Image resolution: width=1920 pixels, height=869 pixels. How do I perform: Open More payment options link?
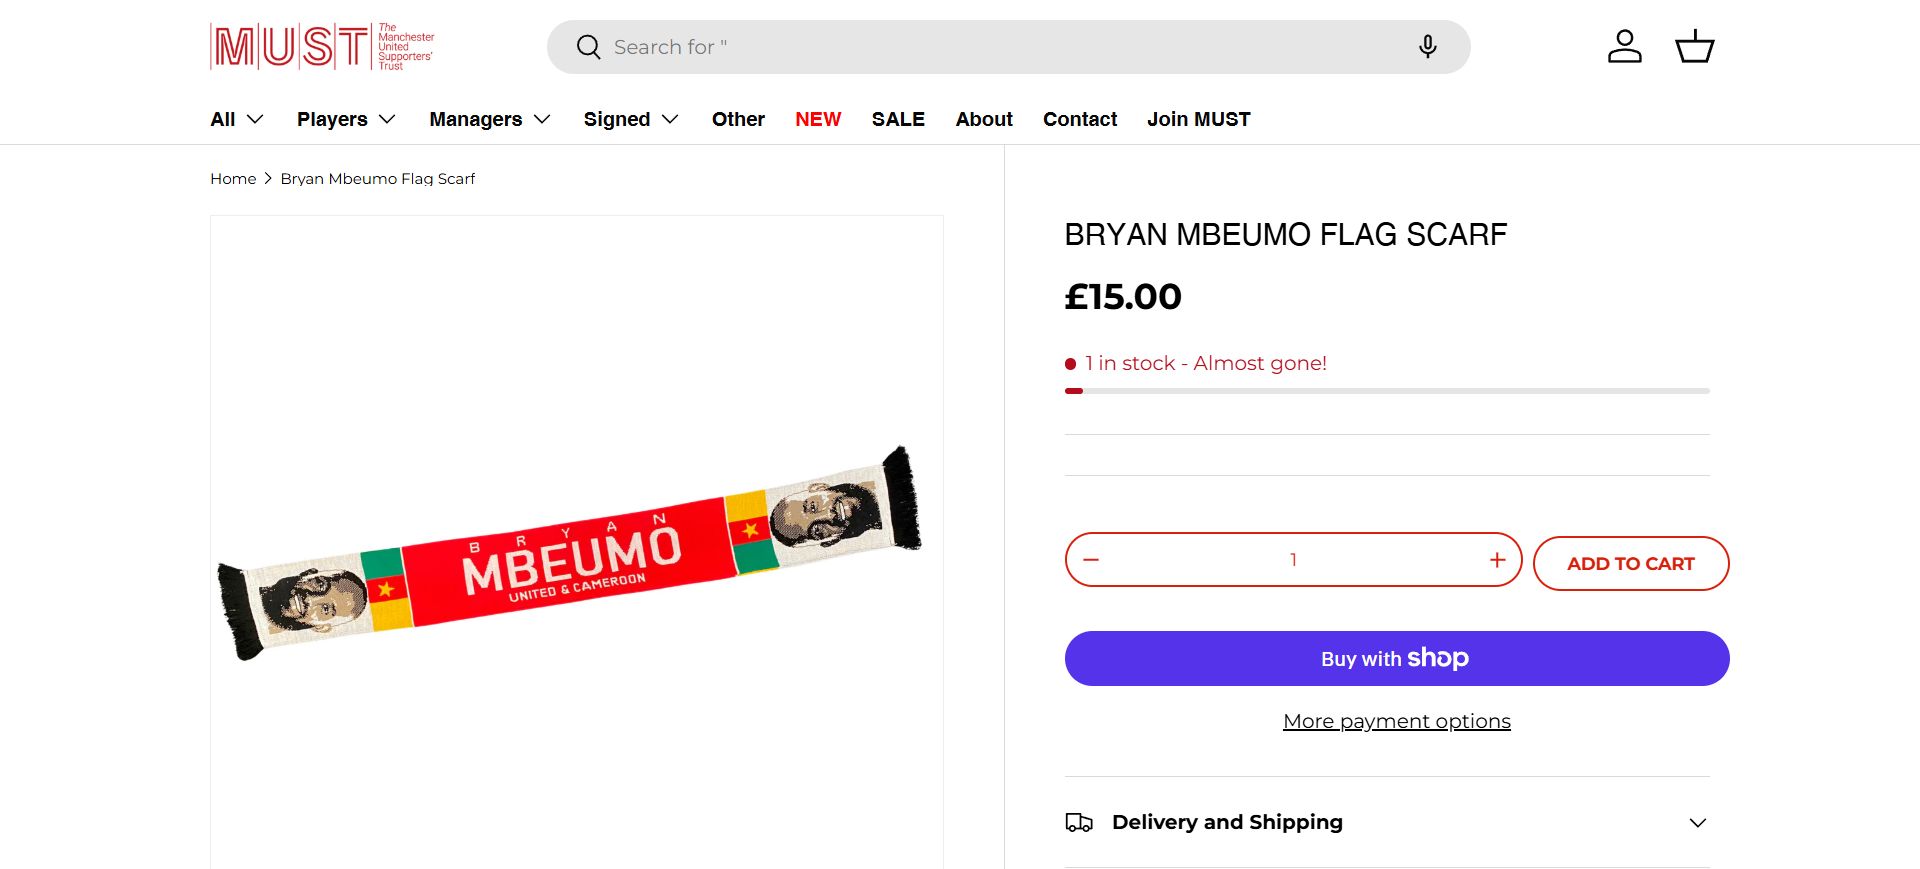[1396, 721]
